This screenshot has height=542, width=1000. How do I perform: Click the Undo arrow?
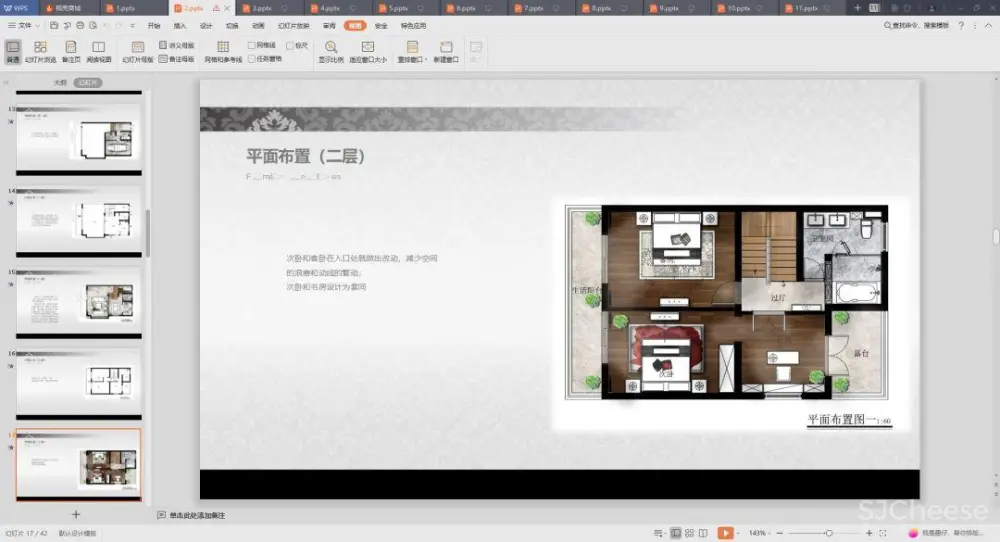point(107,26)
